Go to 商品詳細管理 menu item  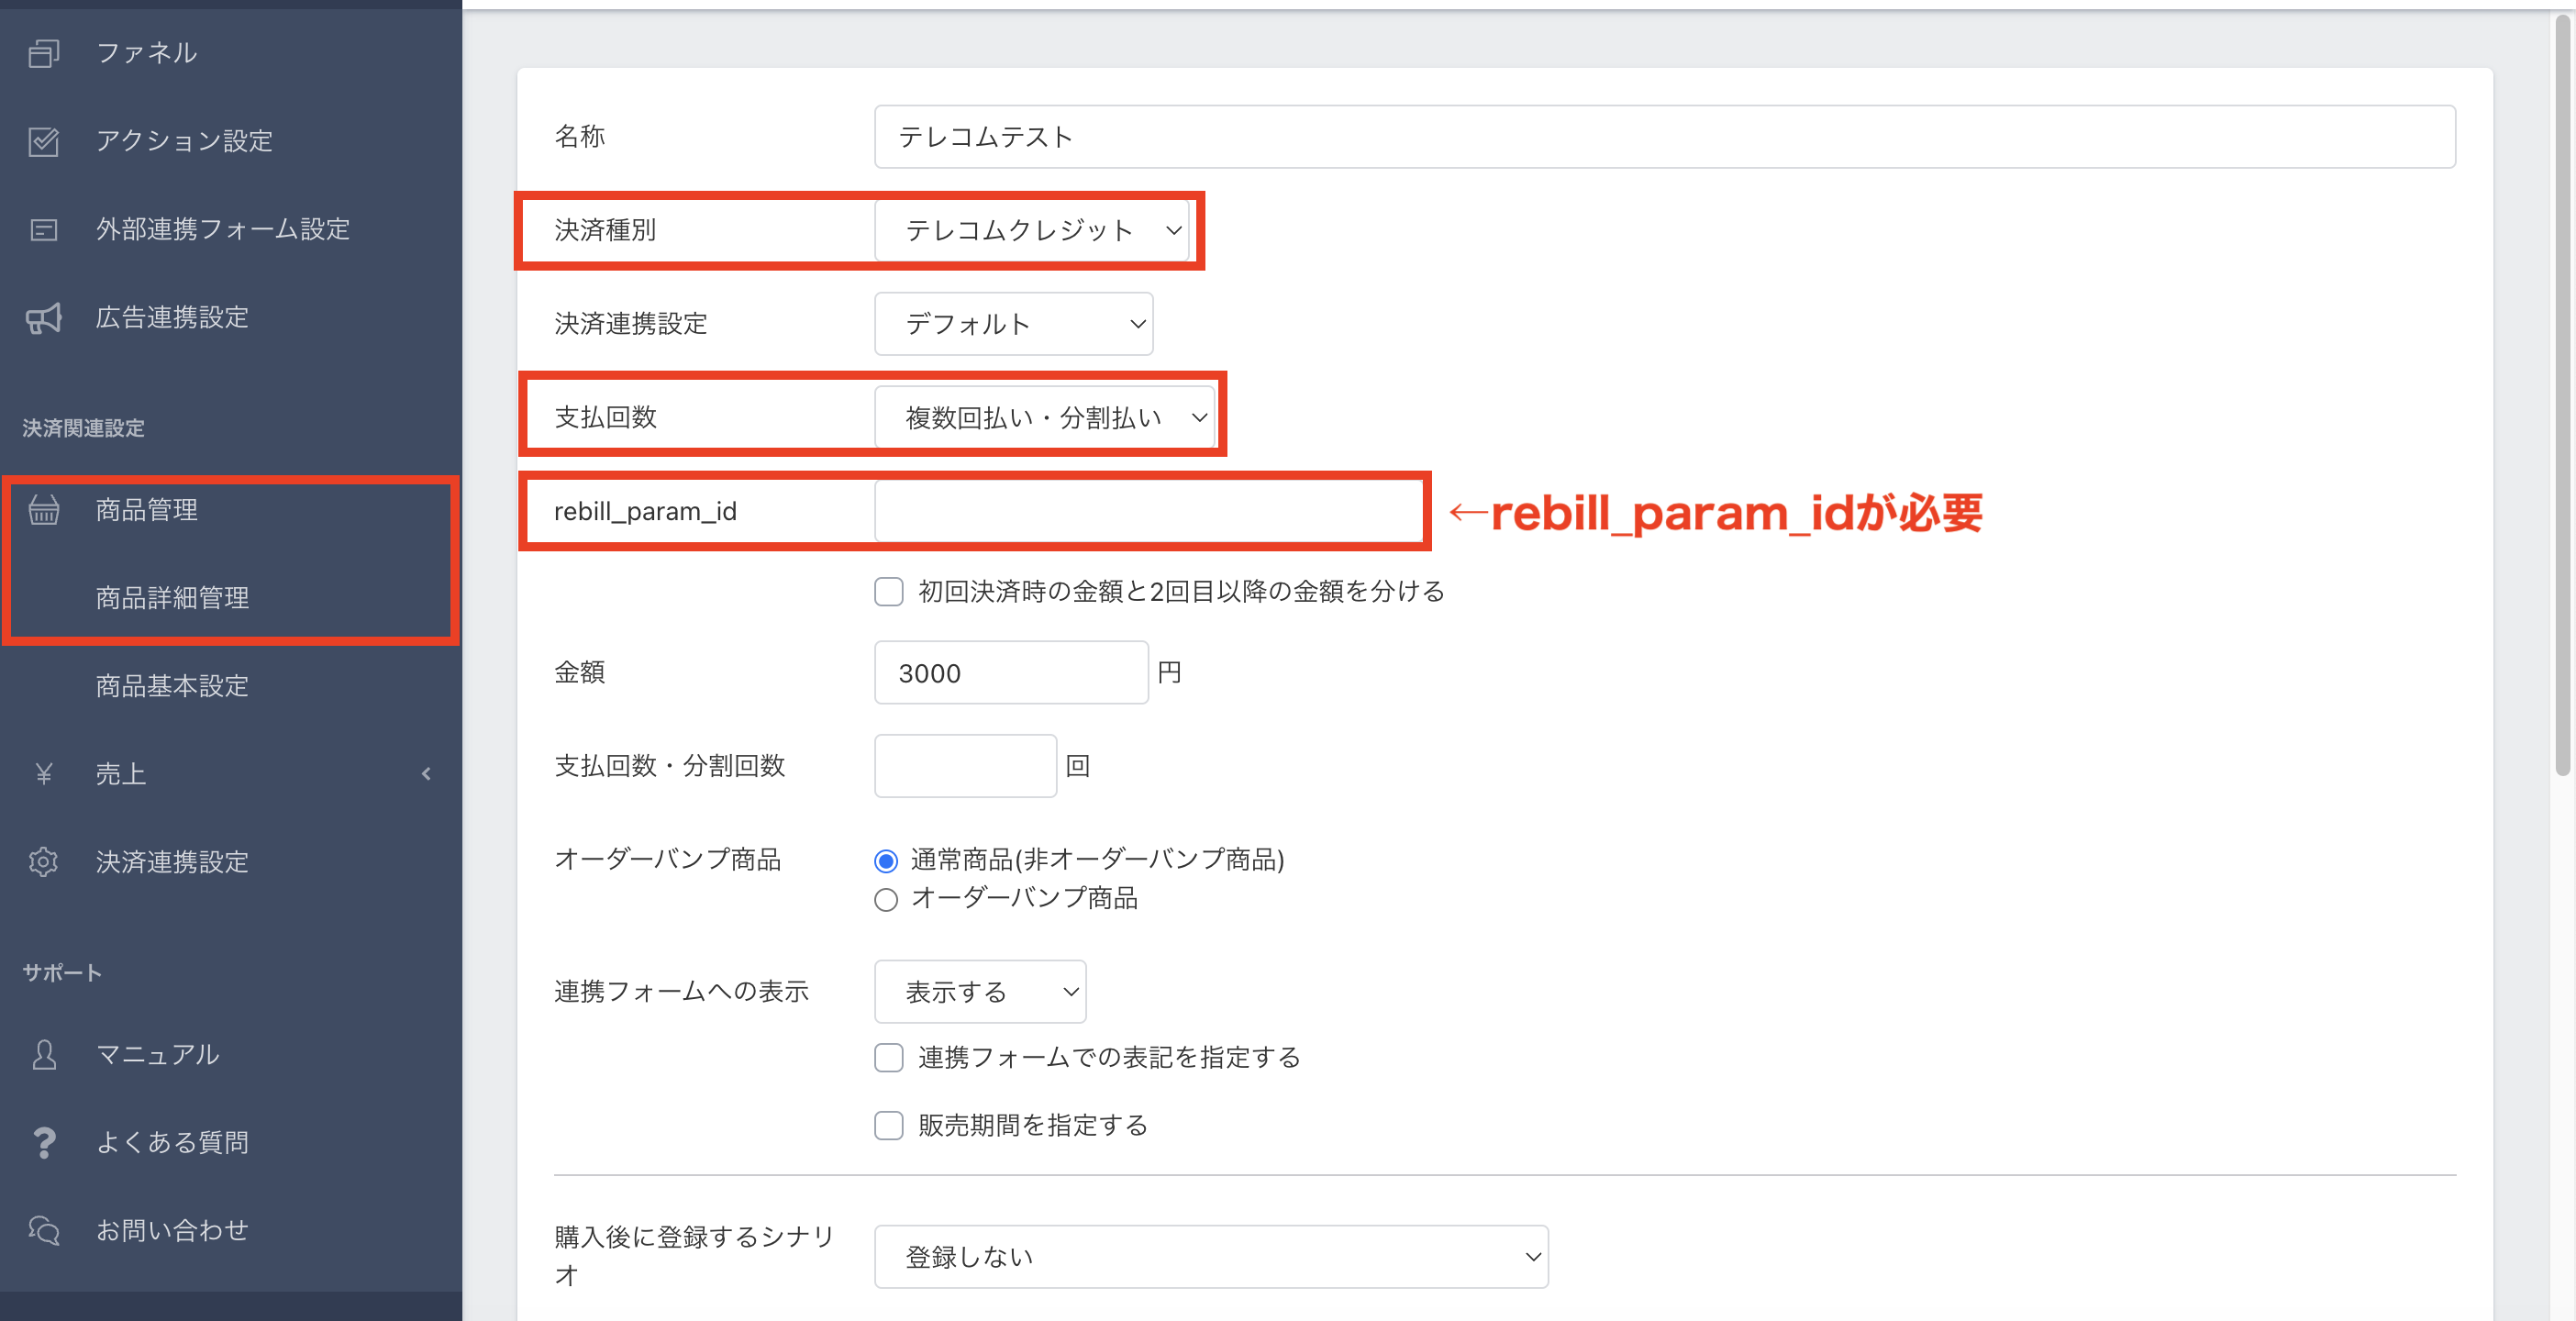point(172,598)
